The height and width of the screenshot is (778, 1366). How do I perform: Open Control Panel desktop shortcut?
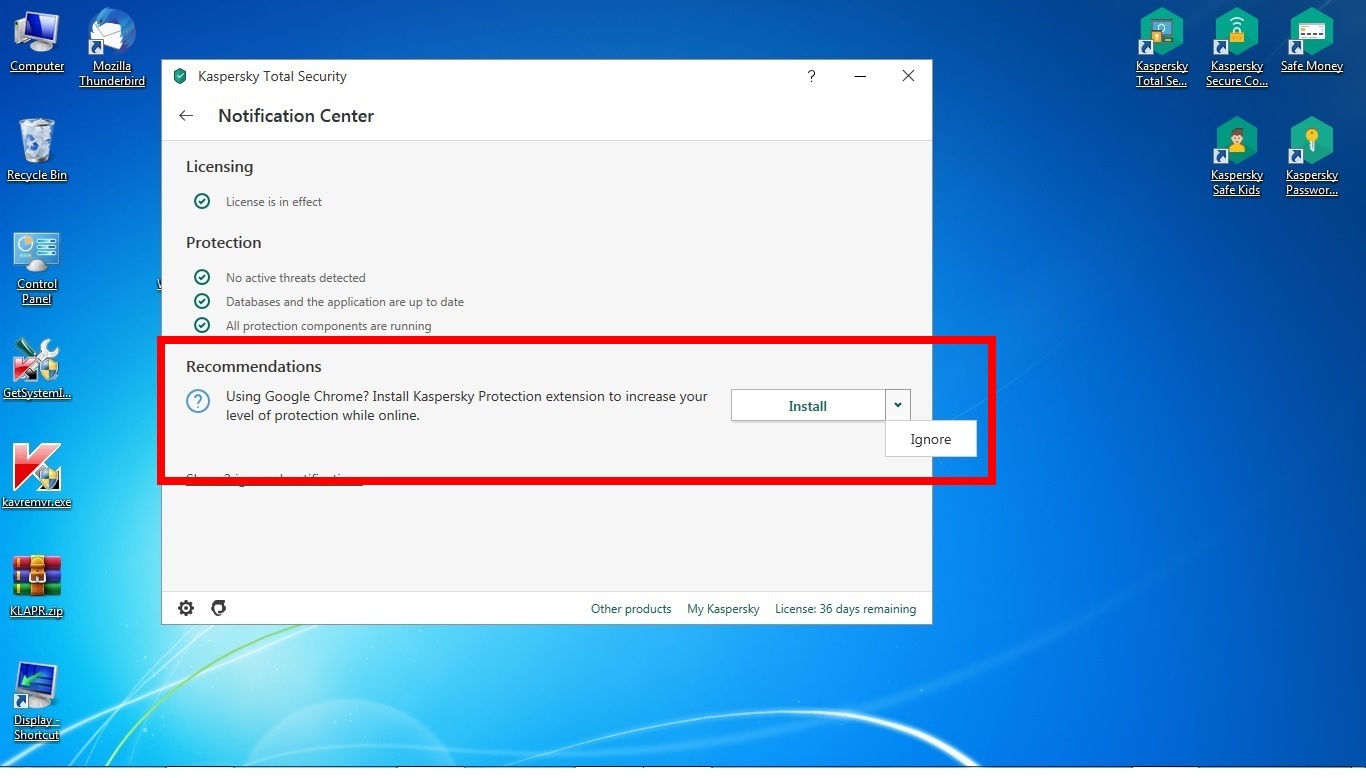point(37,268)
